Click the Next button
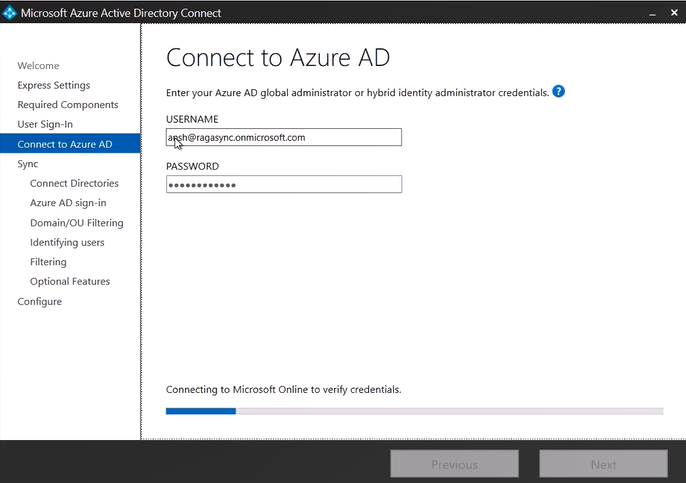Image resolution: width=686 pixels, height=483 pixels. [x=604, y=464]
